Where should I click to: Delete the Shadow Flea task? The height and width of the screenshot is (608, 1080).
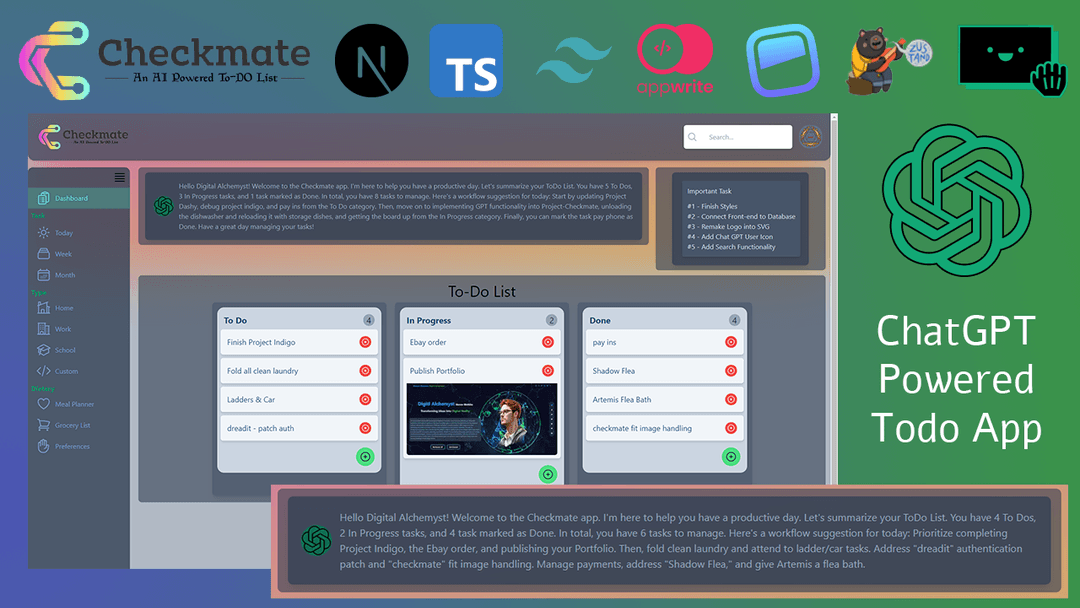coord(731,371)
